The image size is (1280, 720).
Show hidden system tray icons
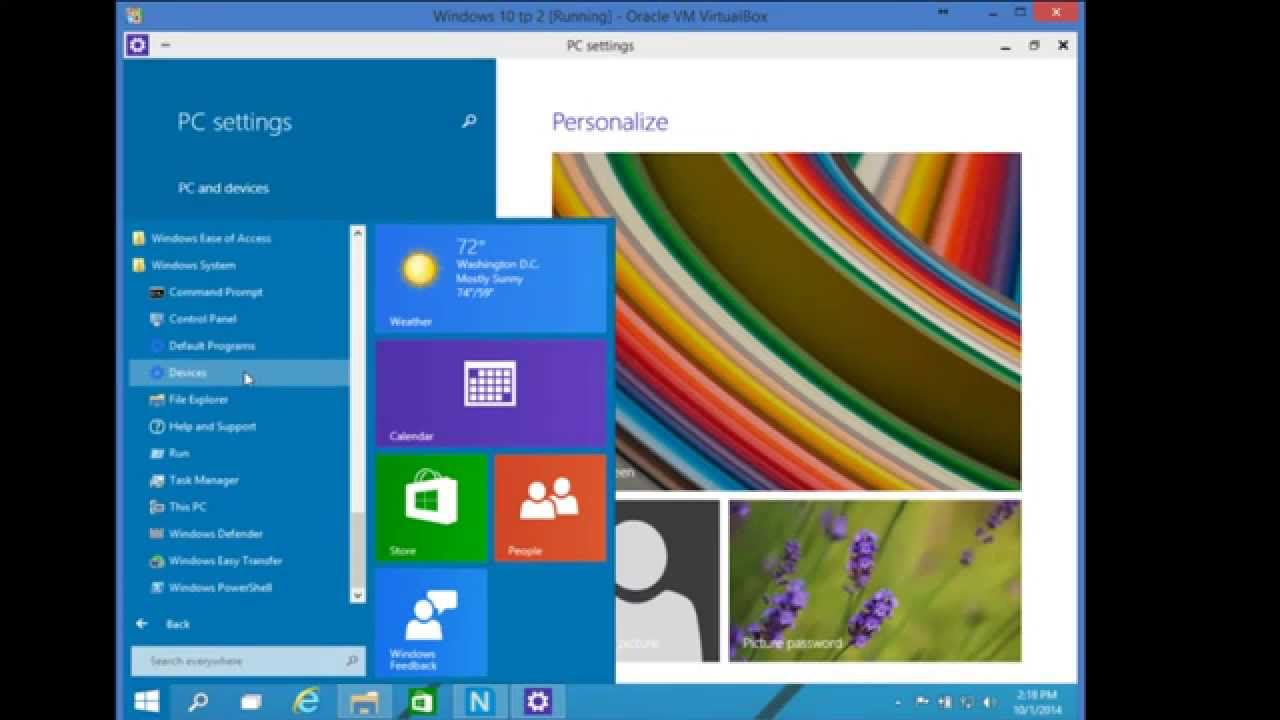[897, 702]
